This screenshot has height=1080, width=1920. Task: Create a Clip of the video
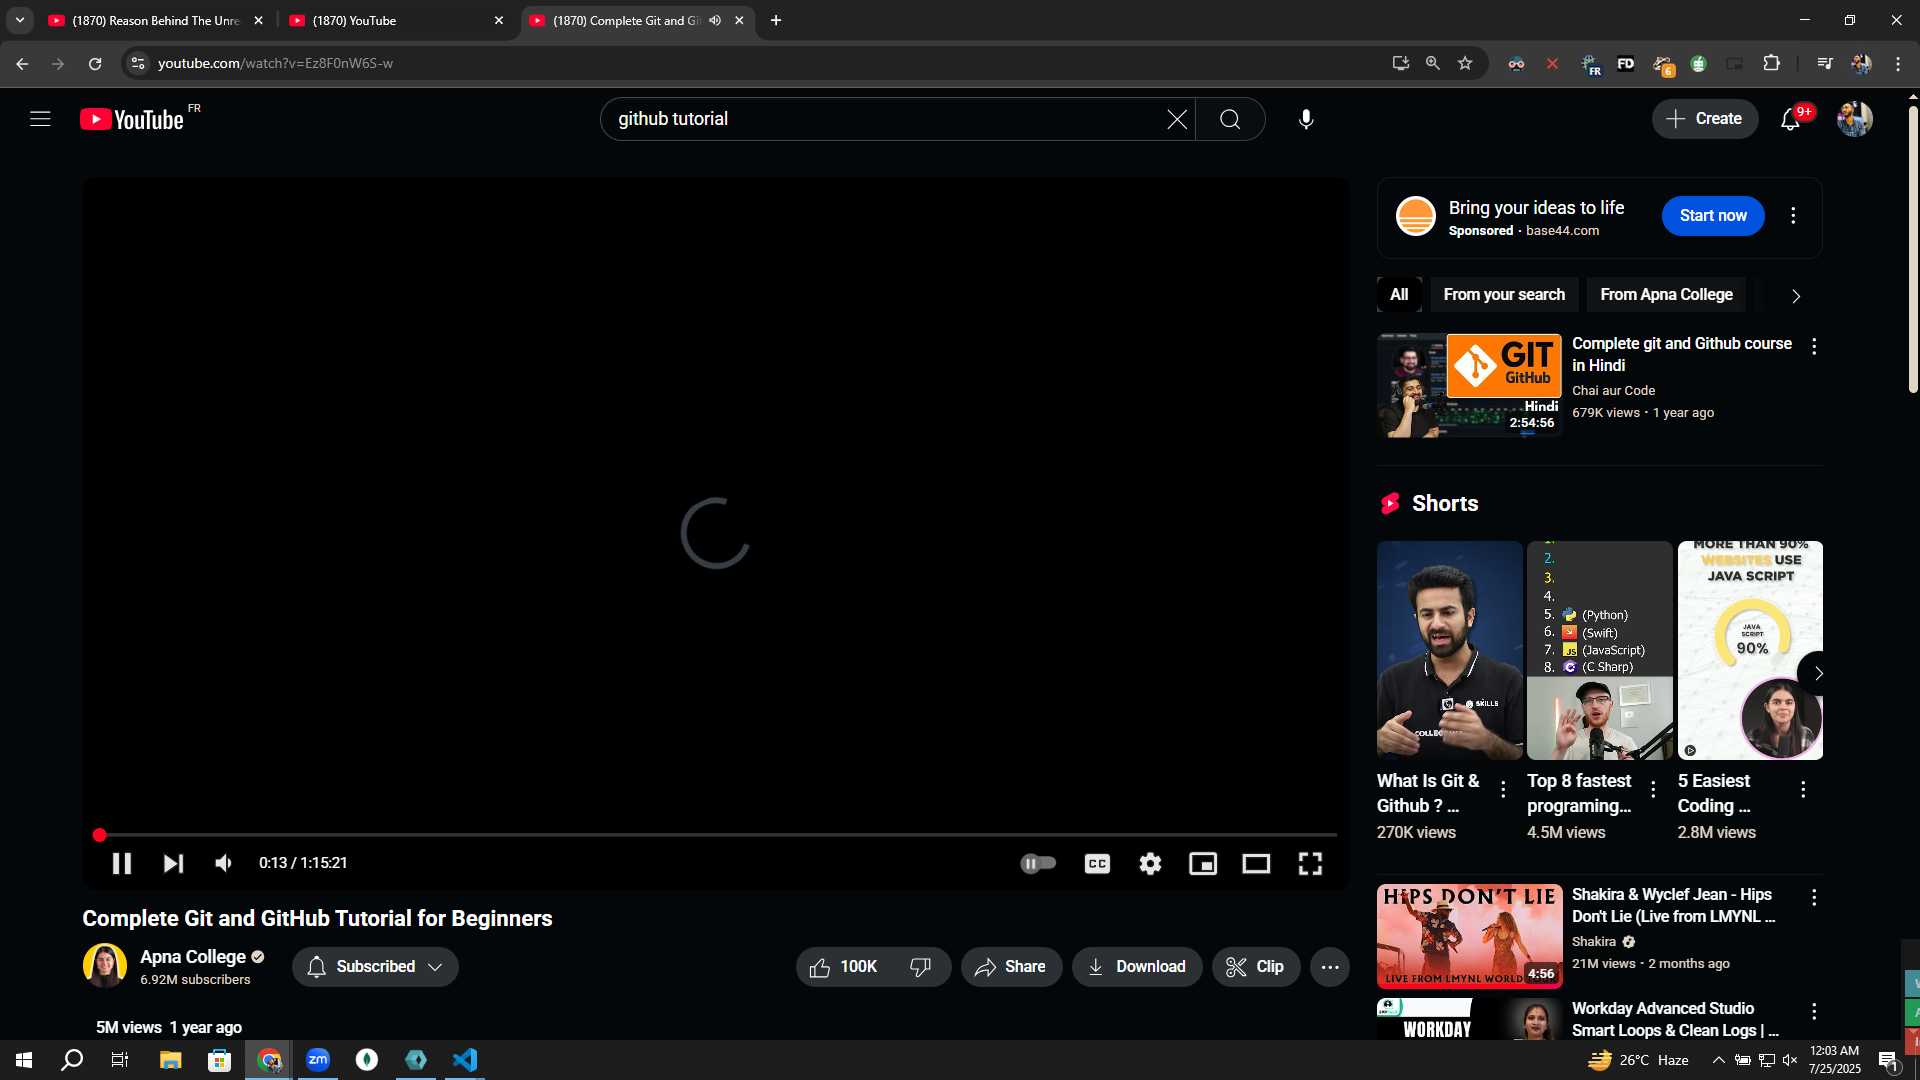pyautogui.click(x=1256, y=967)
